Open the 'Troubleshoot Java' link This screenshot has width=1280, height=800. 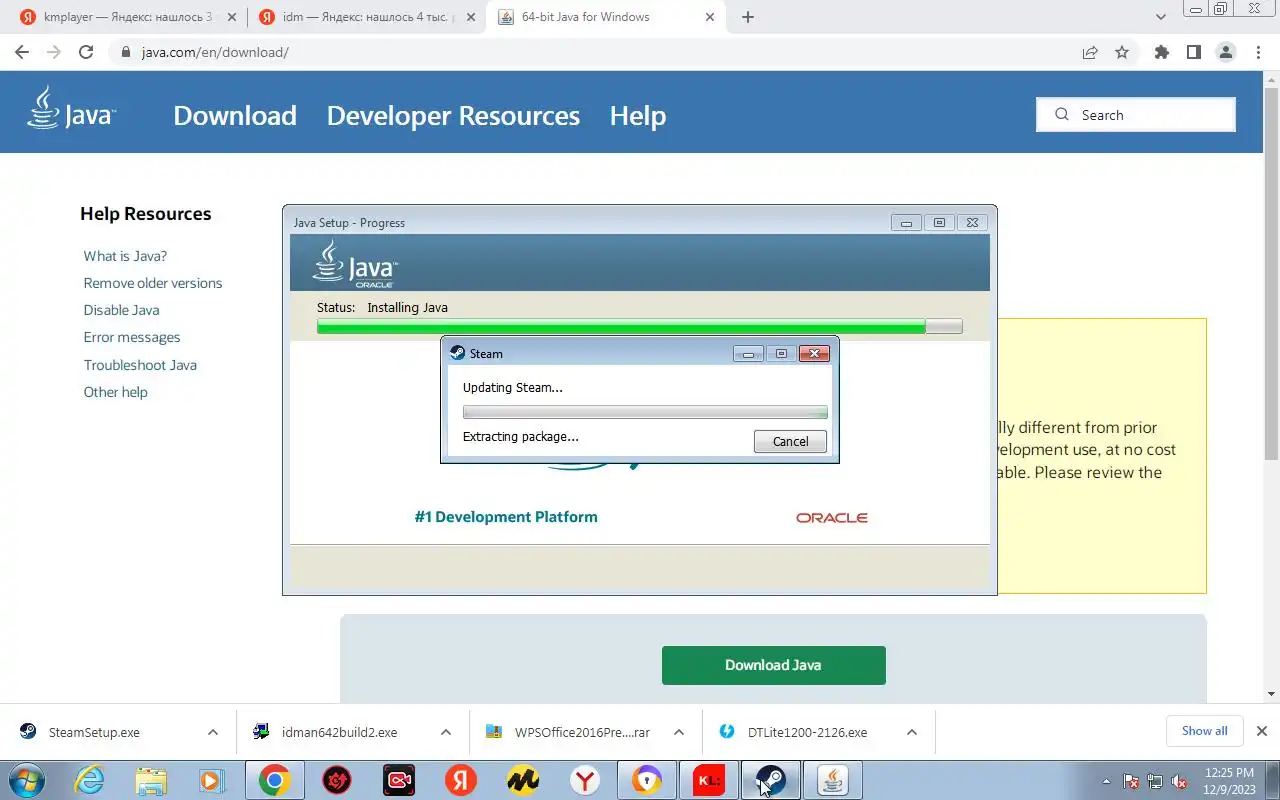pos(140,365)
